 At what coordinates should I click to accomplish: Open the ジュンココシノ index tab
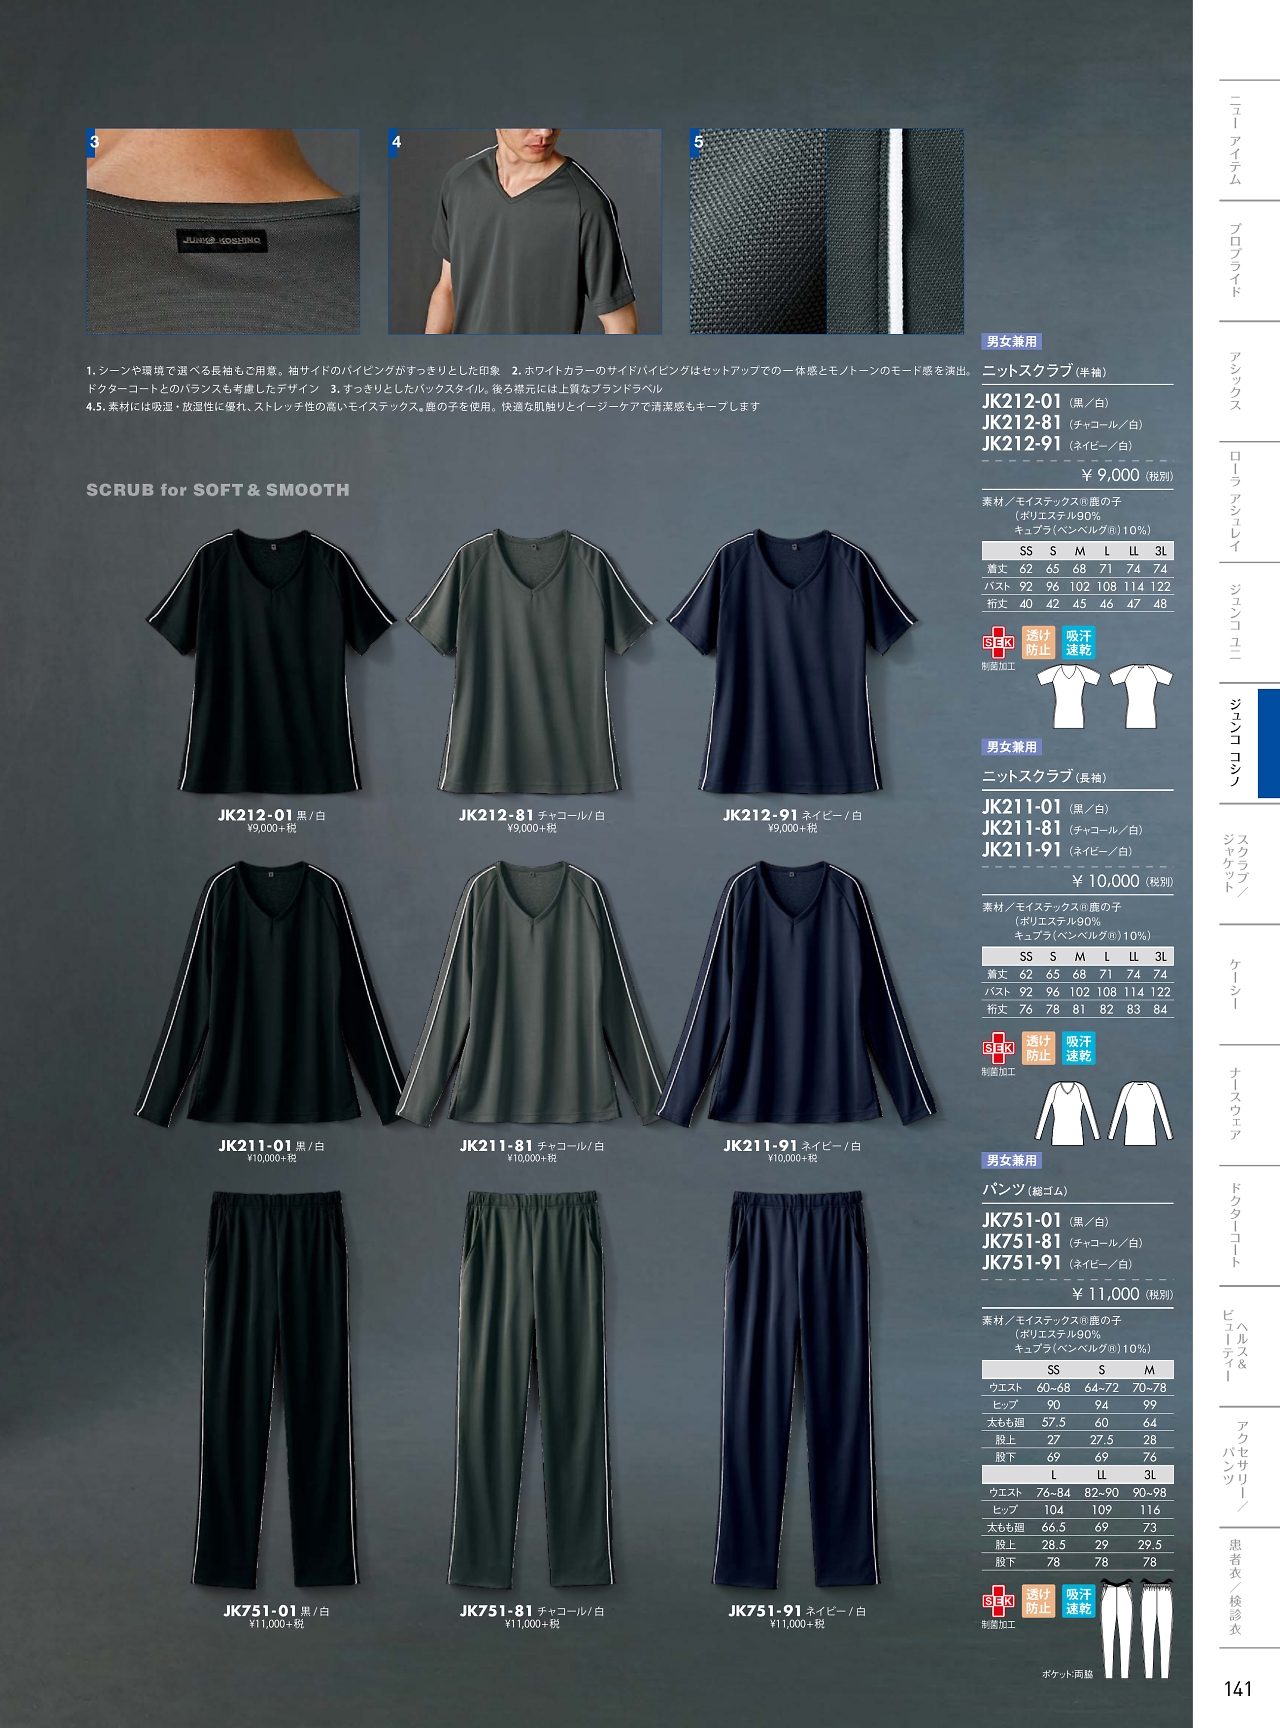[1236, 743]
